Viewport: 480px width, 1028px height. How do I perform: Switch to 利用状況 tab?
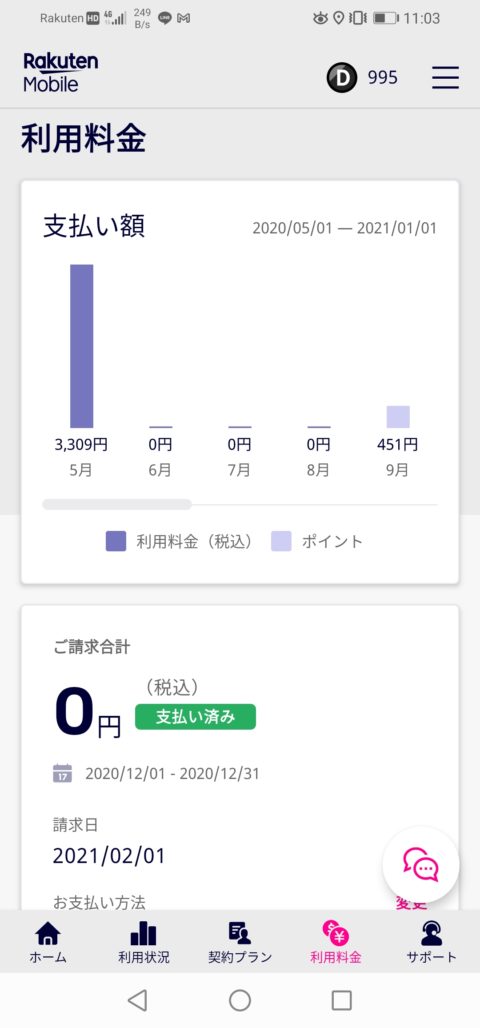tap(144, 942)
